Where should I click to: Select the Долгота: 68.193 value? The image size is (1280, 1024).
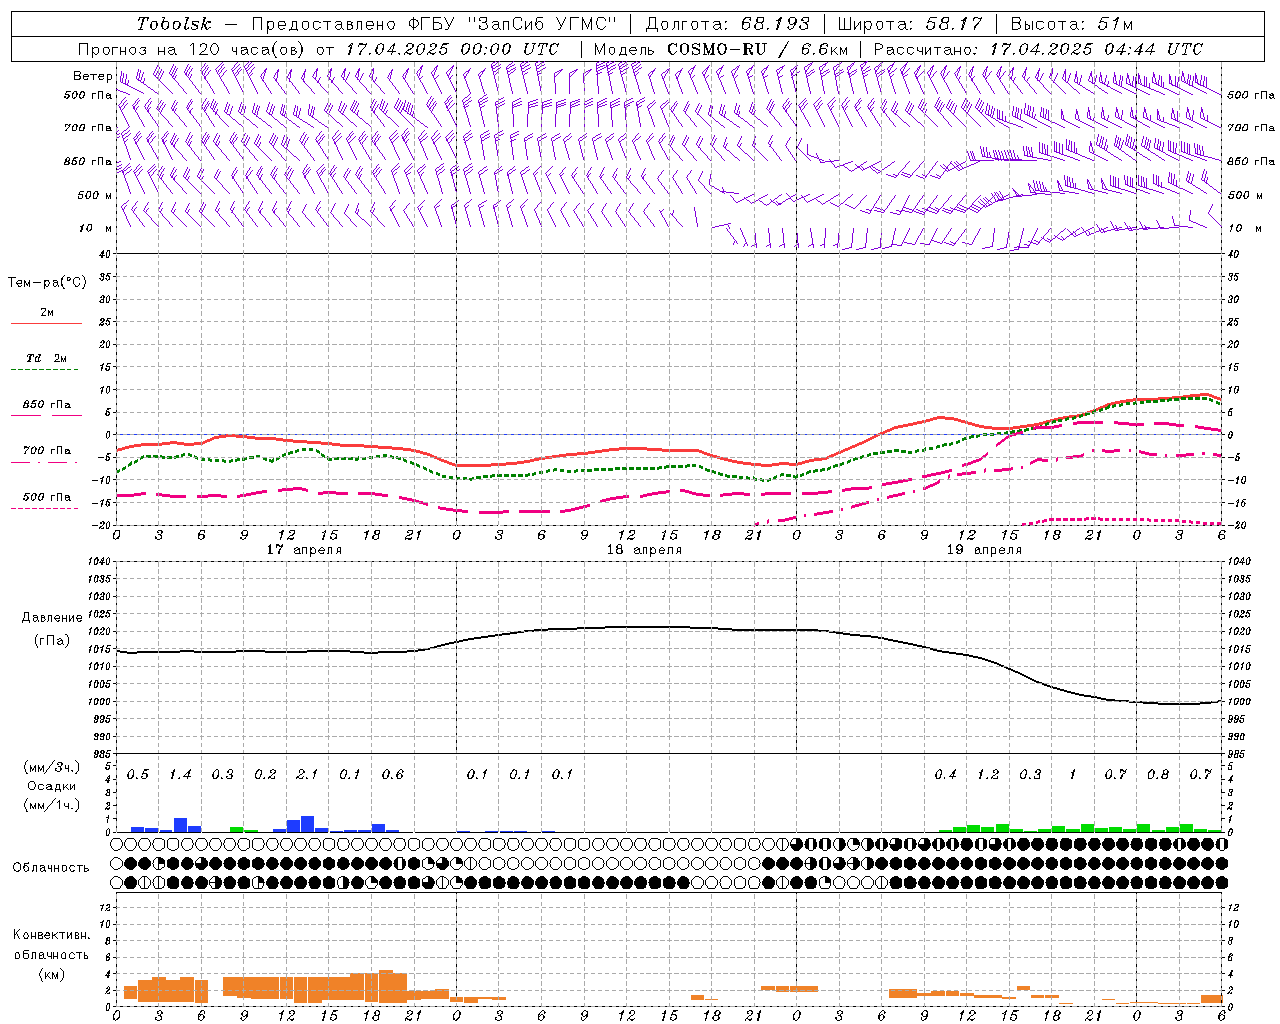727,24
